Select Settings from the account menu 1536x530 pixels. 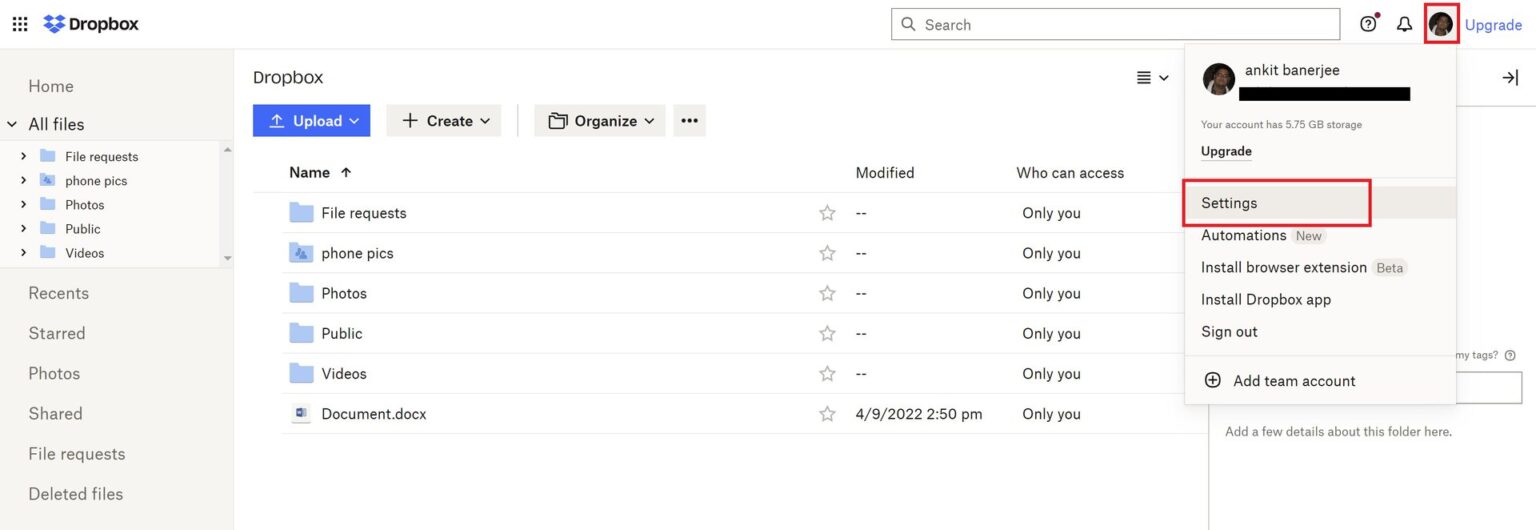coord(1229,203)
